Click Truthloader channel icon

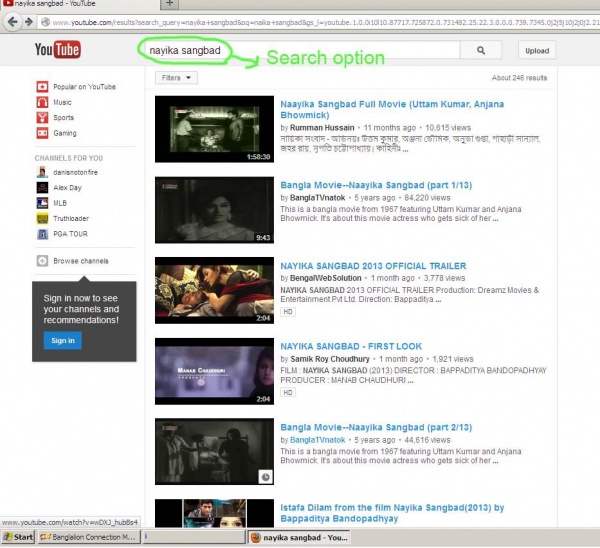[42, 219]
